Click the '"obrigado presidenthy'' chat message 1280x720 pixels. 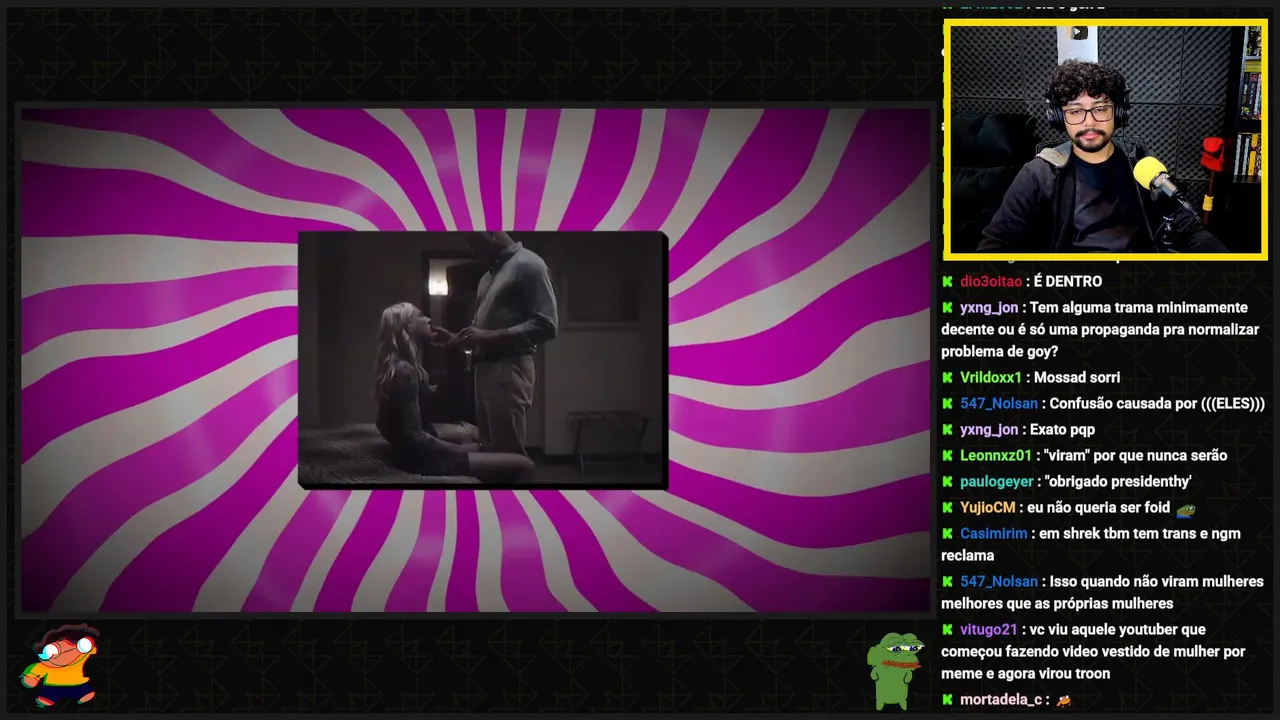1119,482
